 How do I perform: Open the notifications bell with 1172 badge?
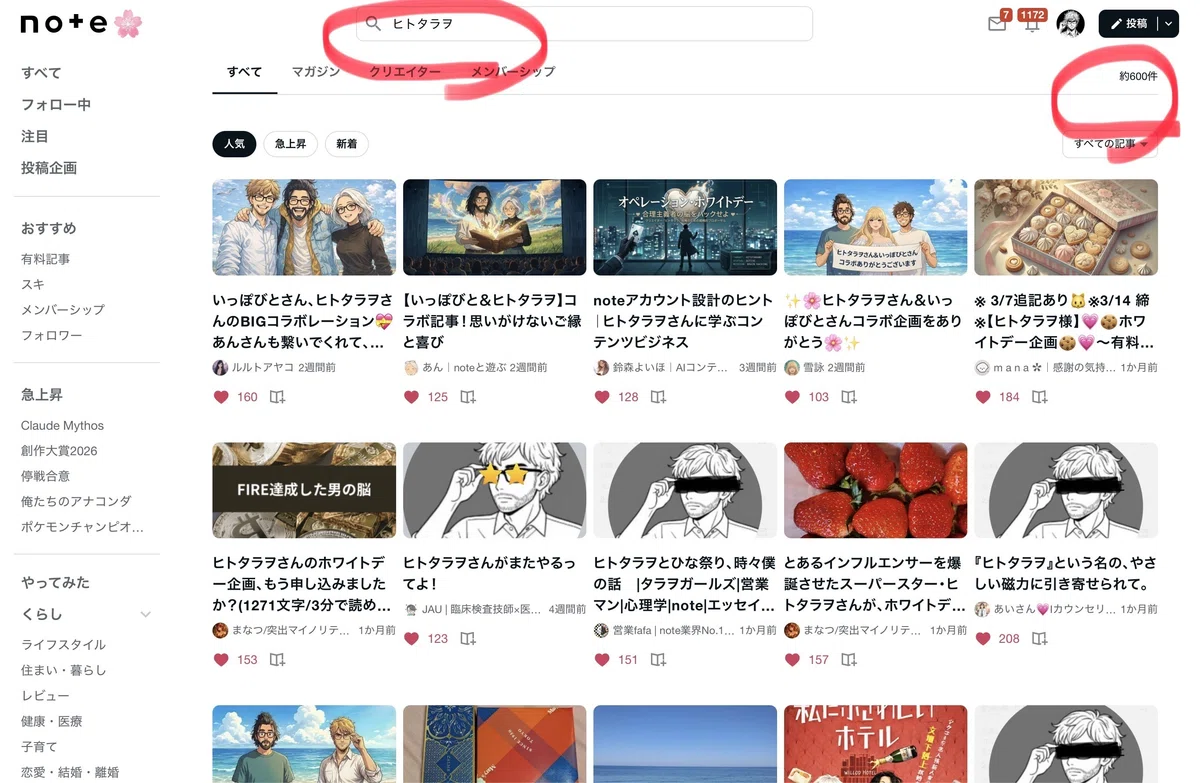point(1032,24)
